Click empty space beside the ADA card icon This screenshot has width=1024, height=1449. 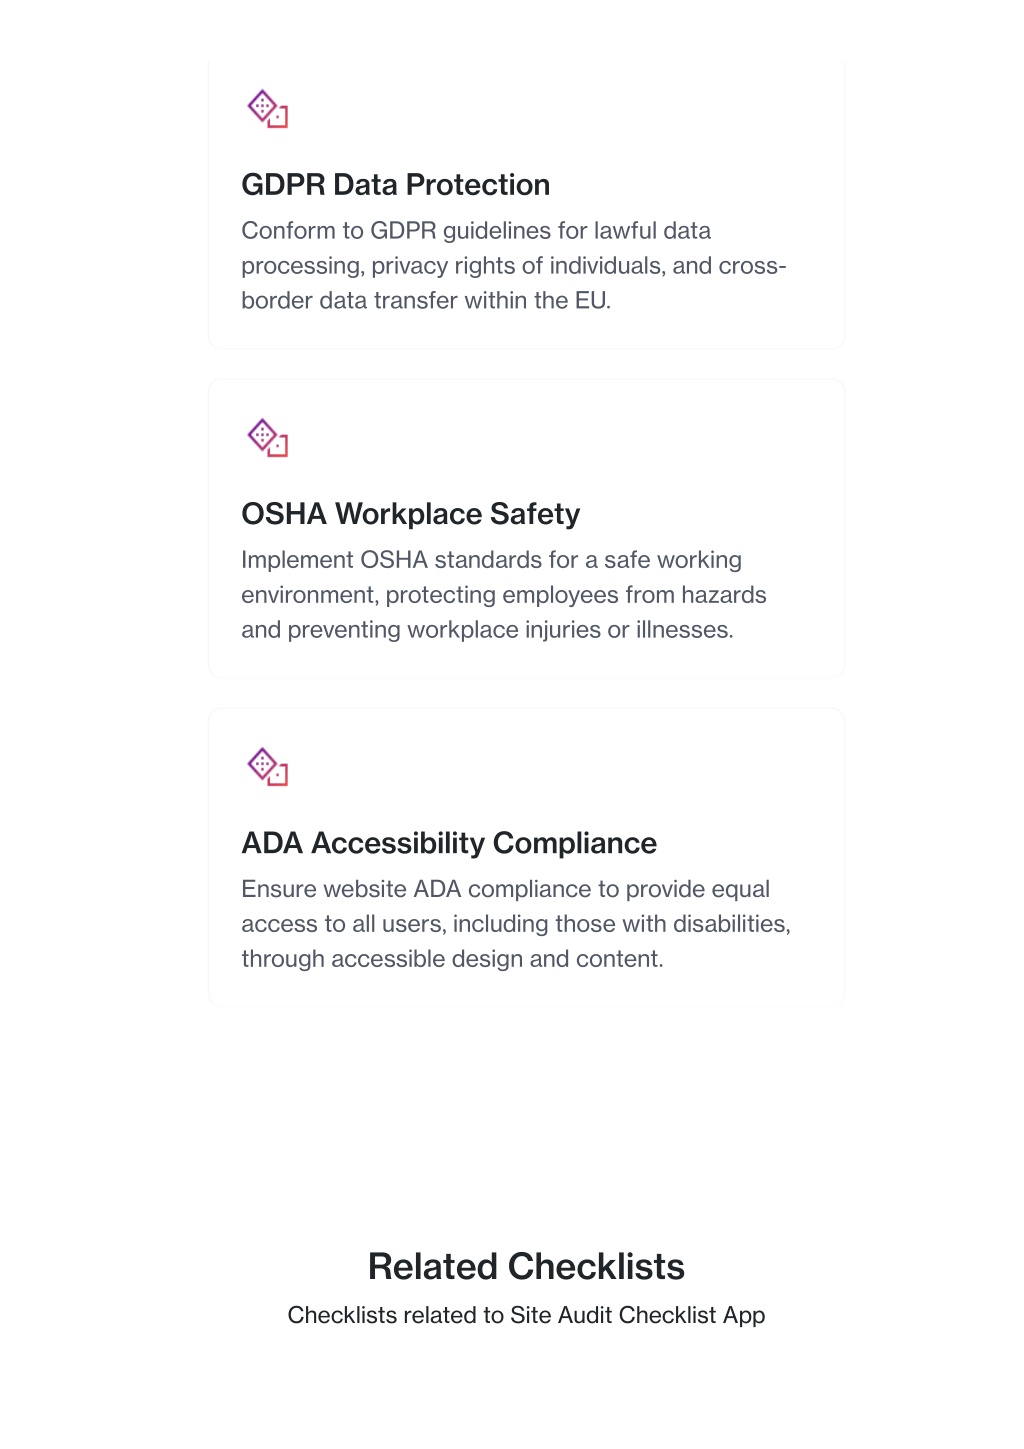coord(560,767)
